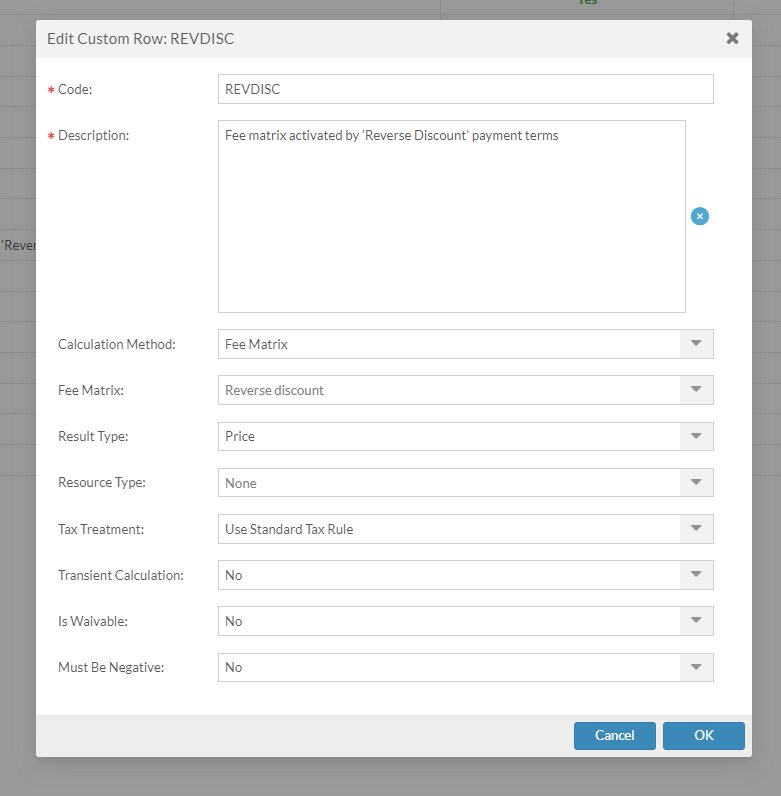
Task: Expand the Is Waivable dropdown arrow
Action: pos(696,621)
